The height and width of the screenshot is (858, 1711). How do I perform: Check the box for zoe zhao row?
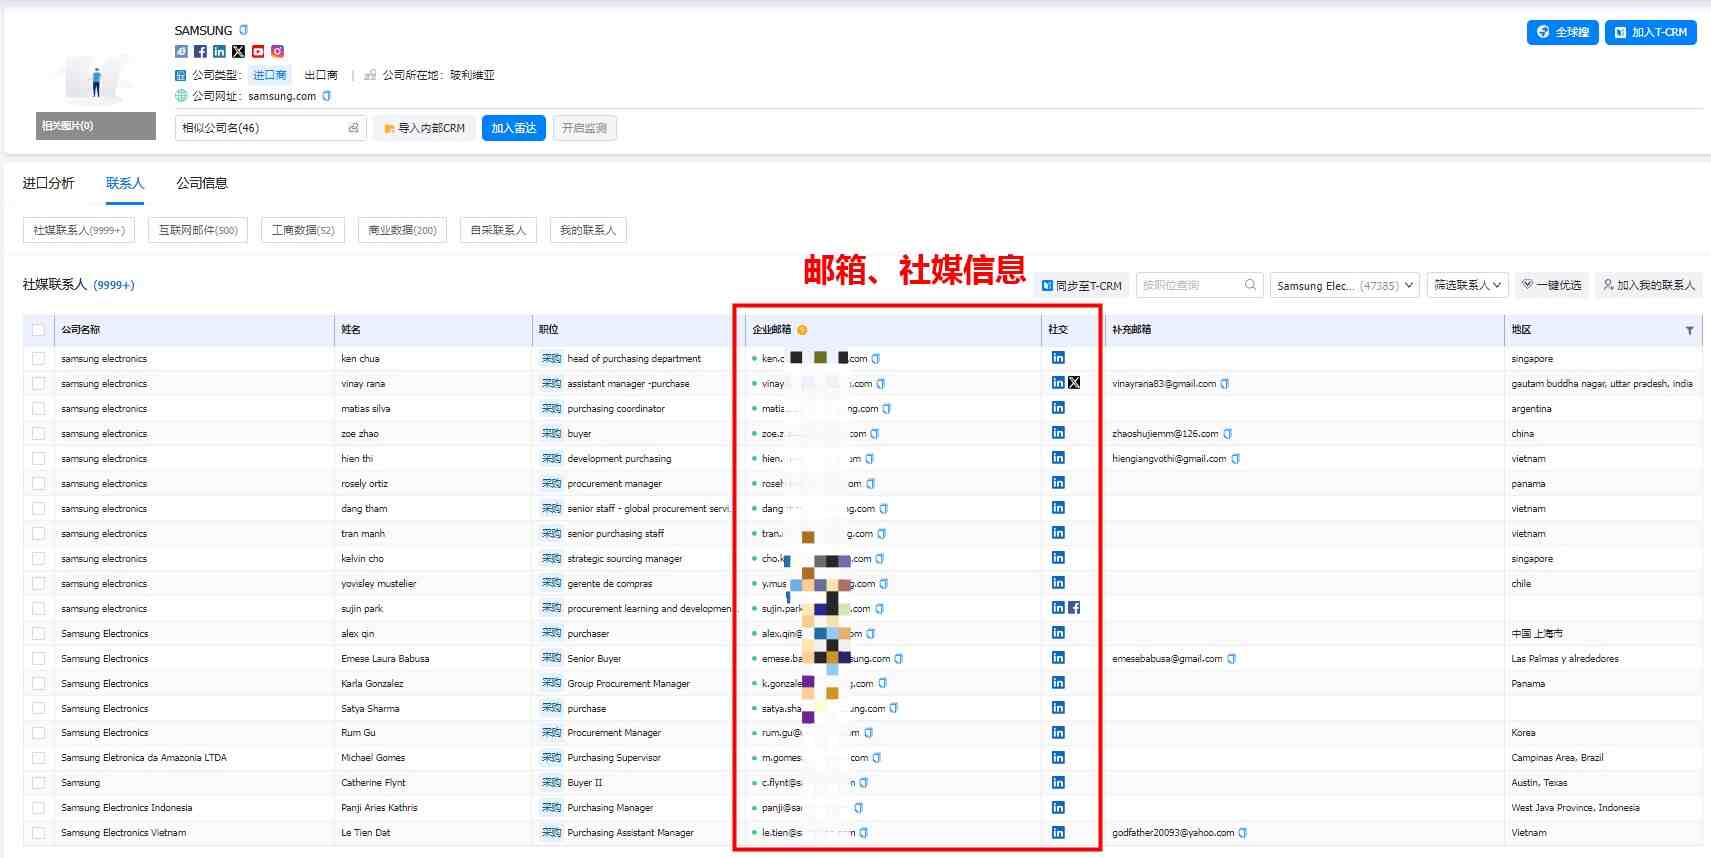(38, 433)
